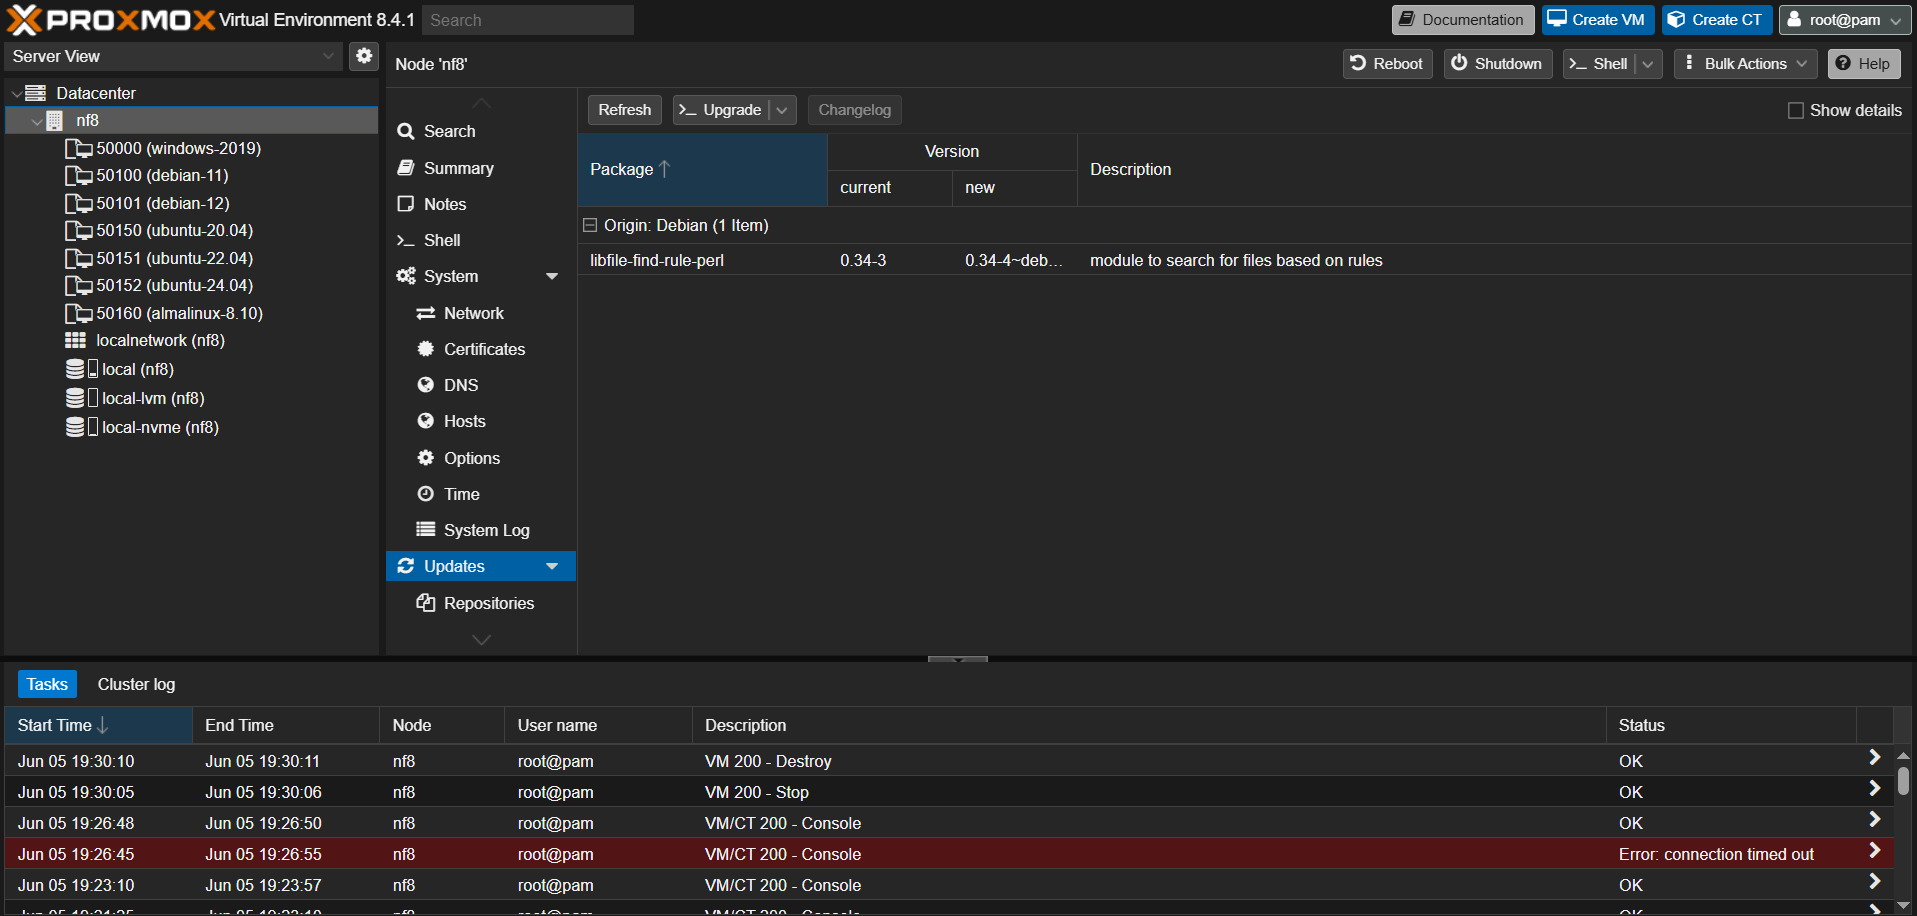Click the DNS globe icon
1917x916 pixels.
[426, 385]
